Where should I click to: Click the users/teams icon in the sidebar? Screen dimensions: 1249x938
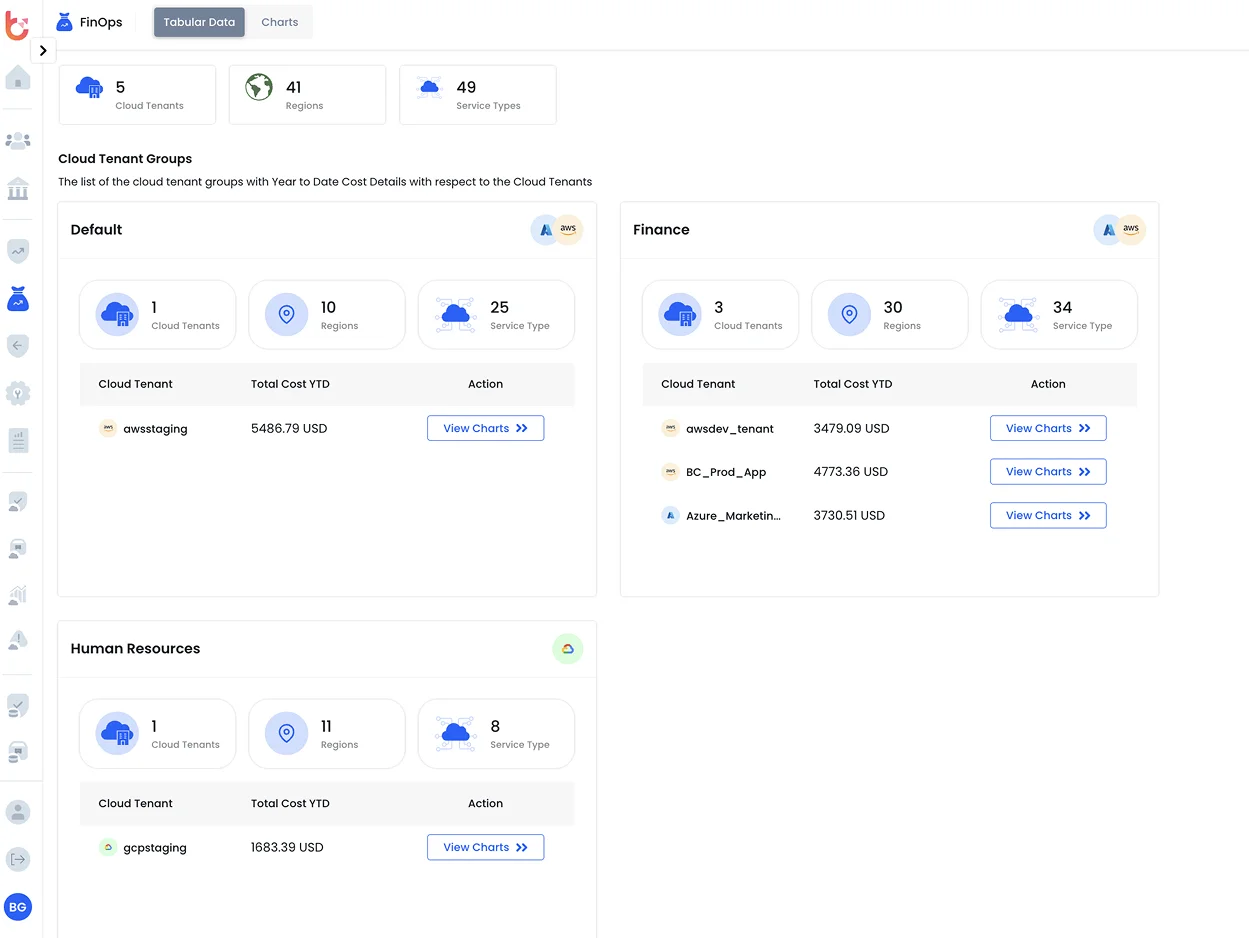[x=18, y=140]
